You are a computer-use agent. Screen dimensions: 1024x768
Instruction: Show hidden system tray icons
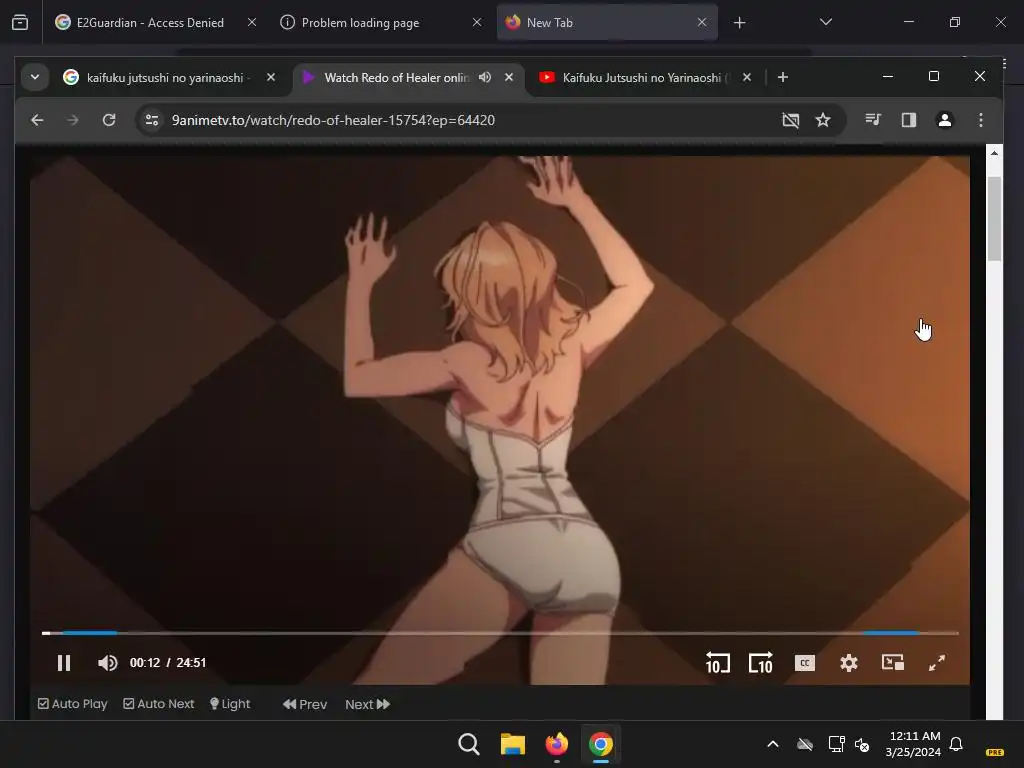(773, 744)
